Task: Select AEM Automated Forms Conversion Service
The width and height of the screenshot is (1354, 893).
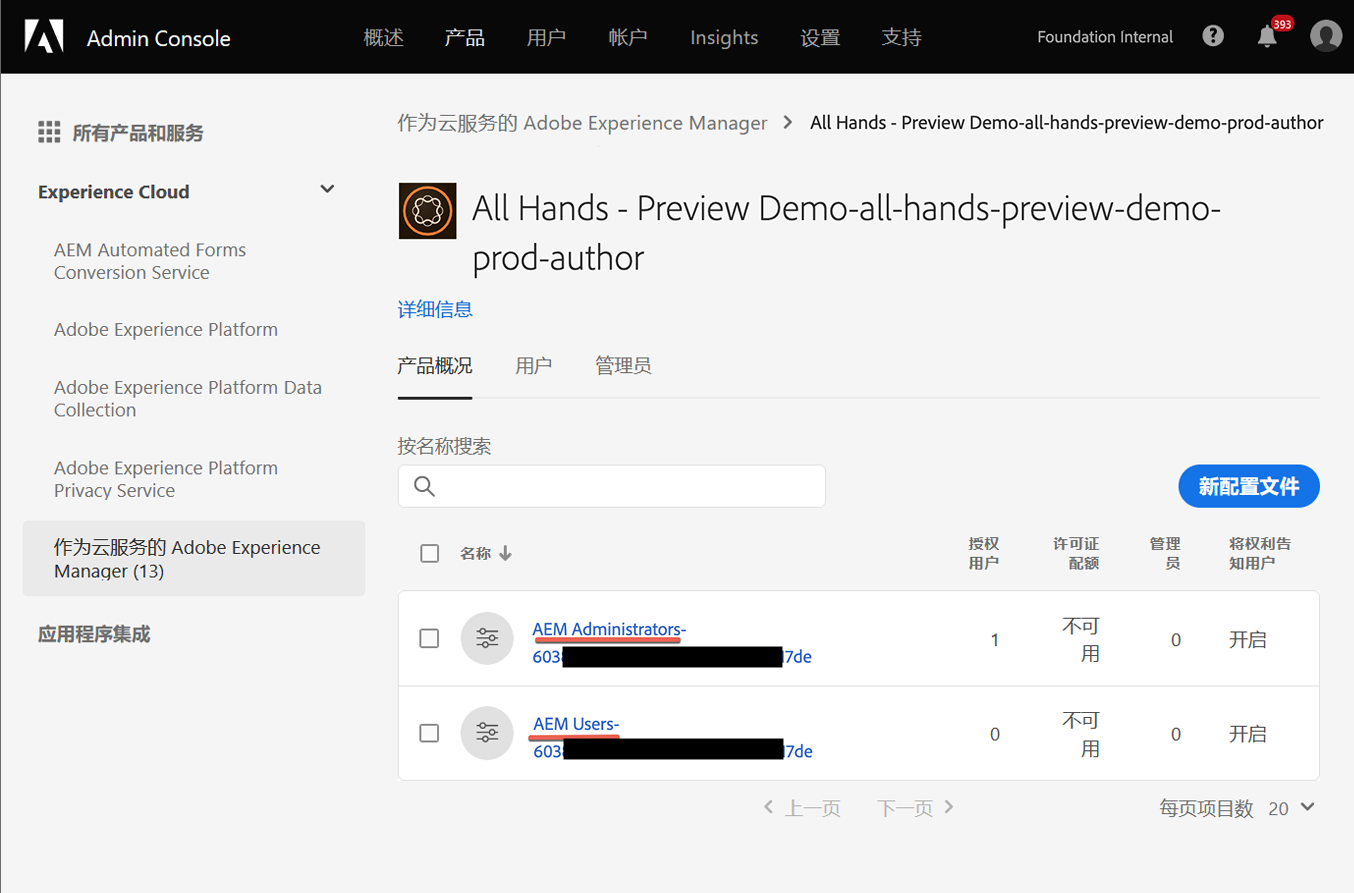Action: point(150,261)
